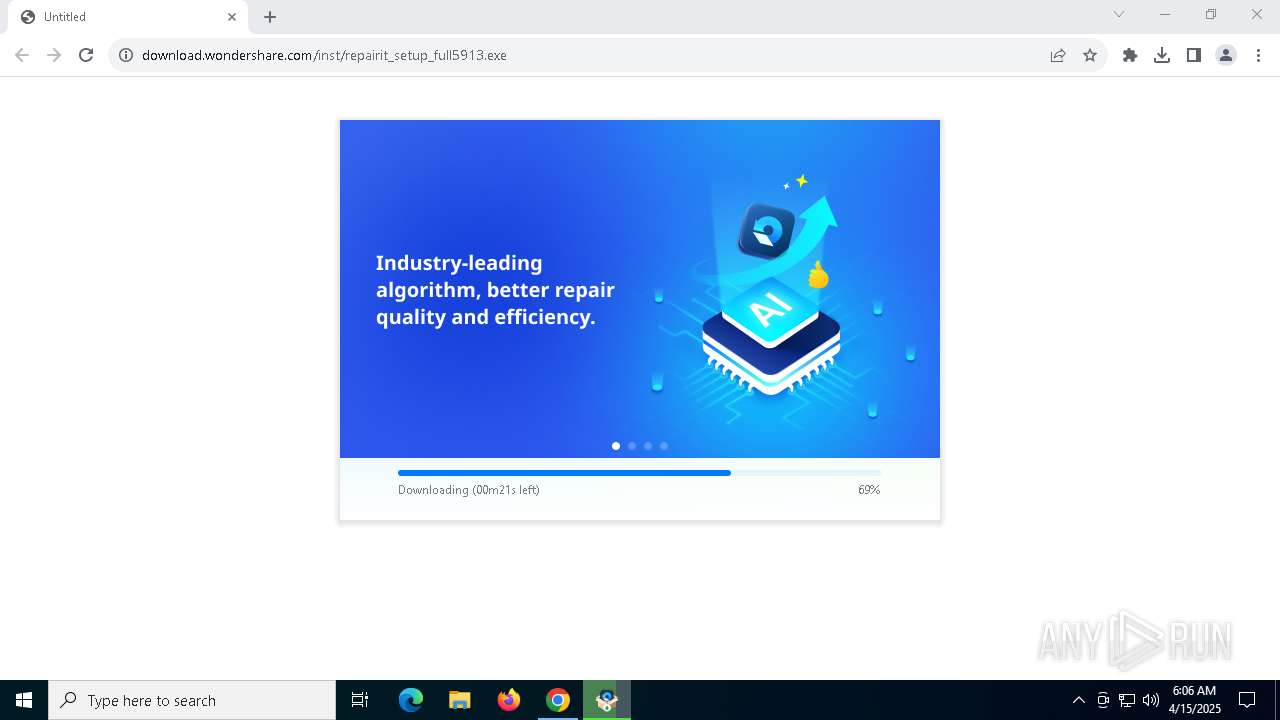Switch to Repairit installer on taskbar
This screenshot has height=720, width=1280.
pyautogui.click(x=607, y=700)
